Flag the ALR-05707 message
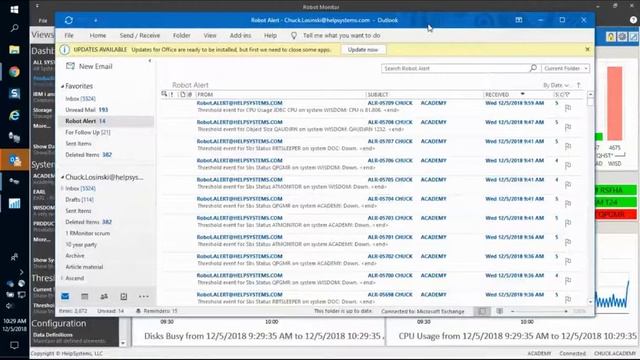 568,147
